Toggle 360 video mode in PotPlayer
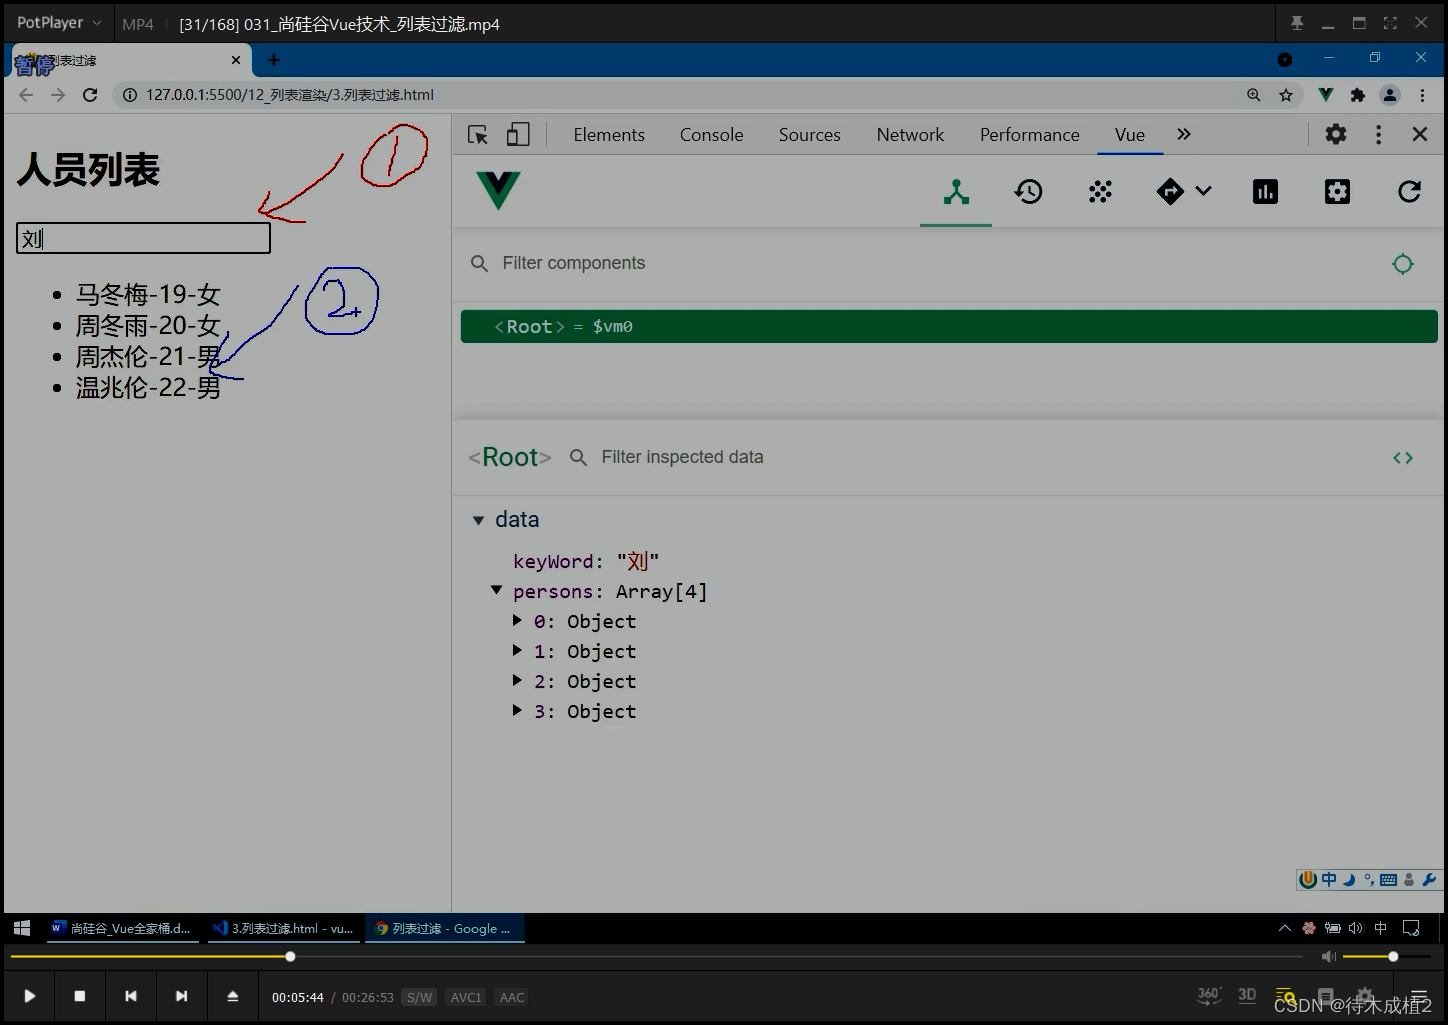The height and width of the screenshot is (1025, 1448). coord(1209,995)
